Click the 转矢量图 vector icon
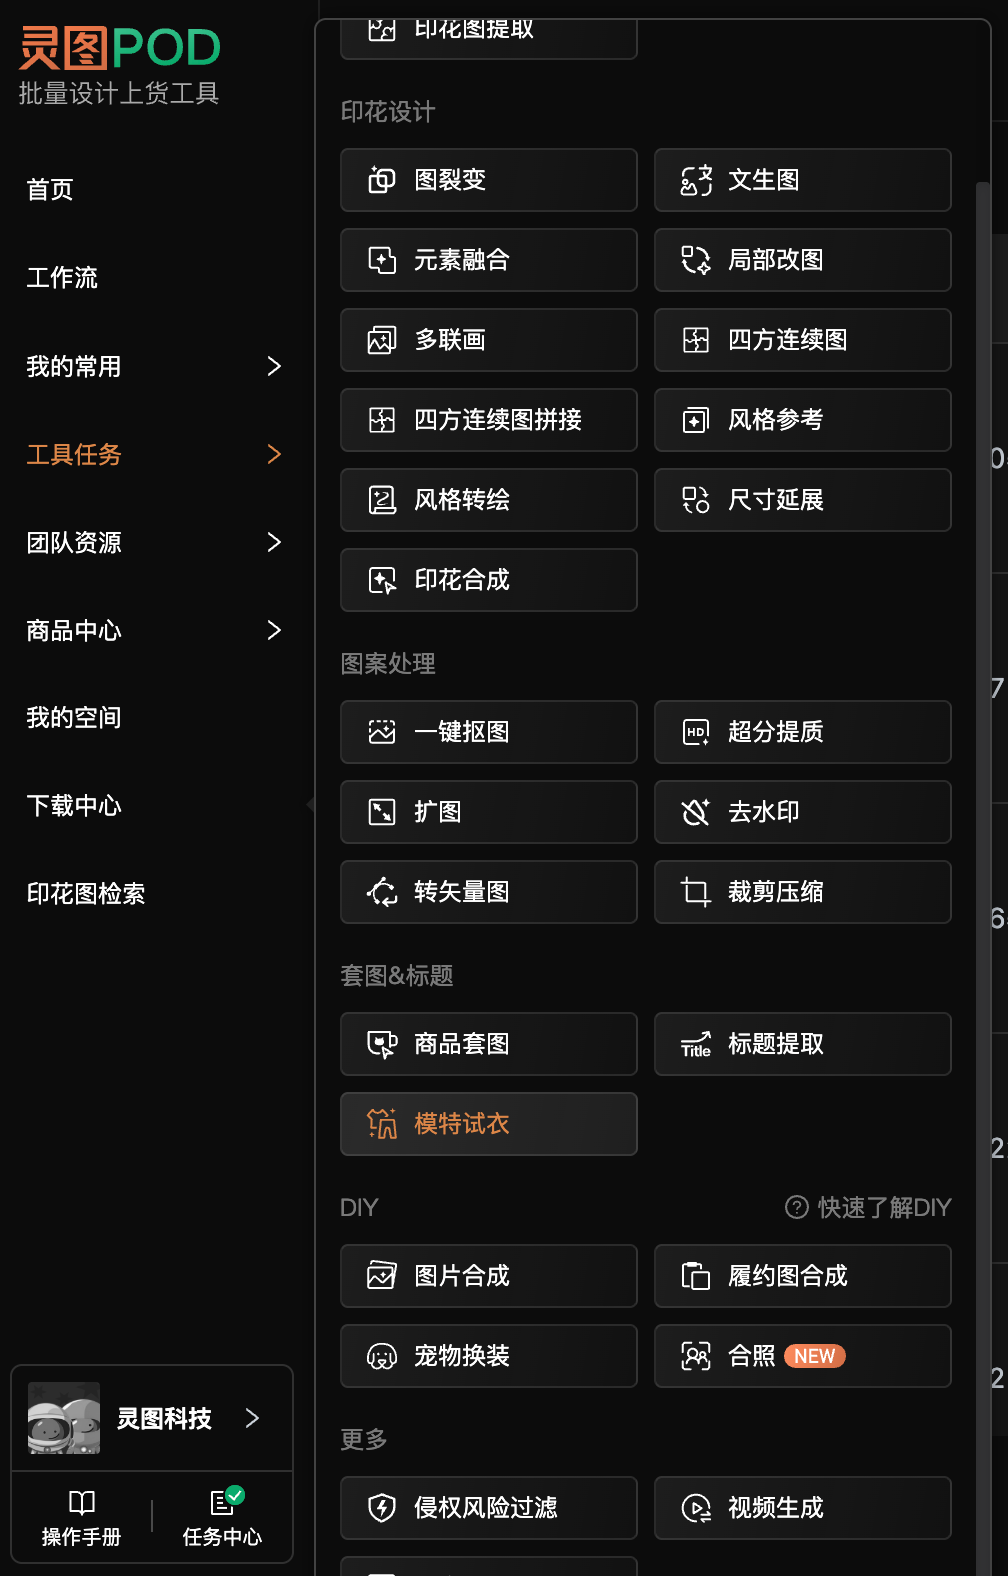The width and height of the screenshot is (1008, 1576). click(382, 892)
